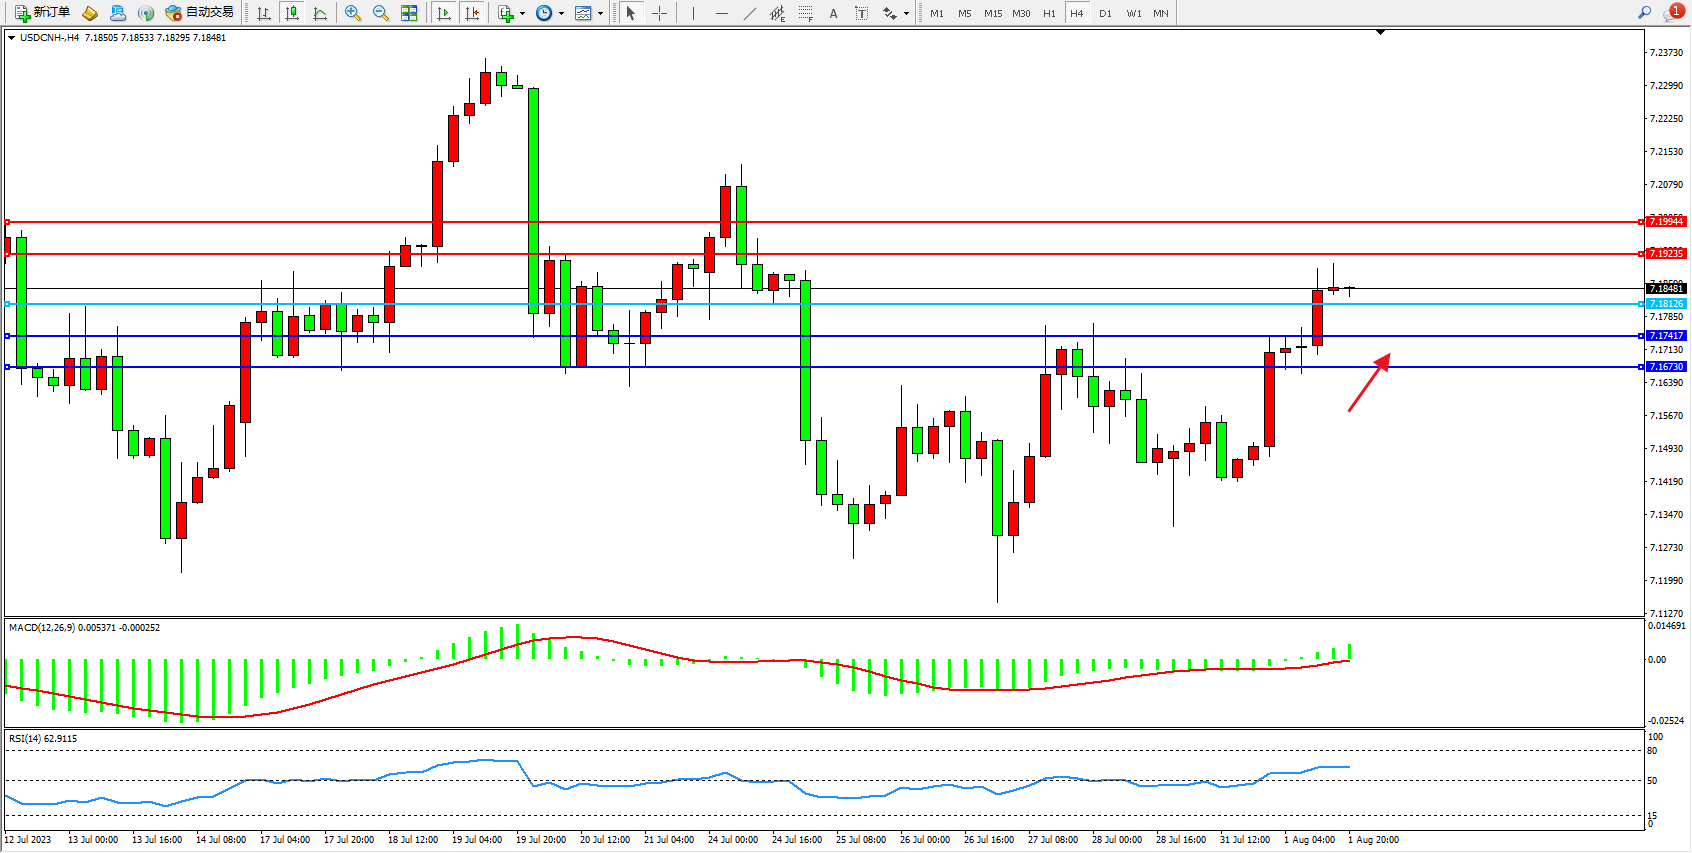1692x853 pixels.
Task: Toggle the chart auto scroll button
Action: pos(444,13)
